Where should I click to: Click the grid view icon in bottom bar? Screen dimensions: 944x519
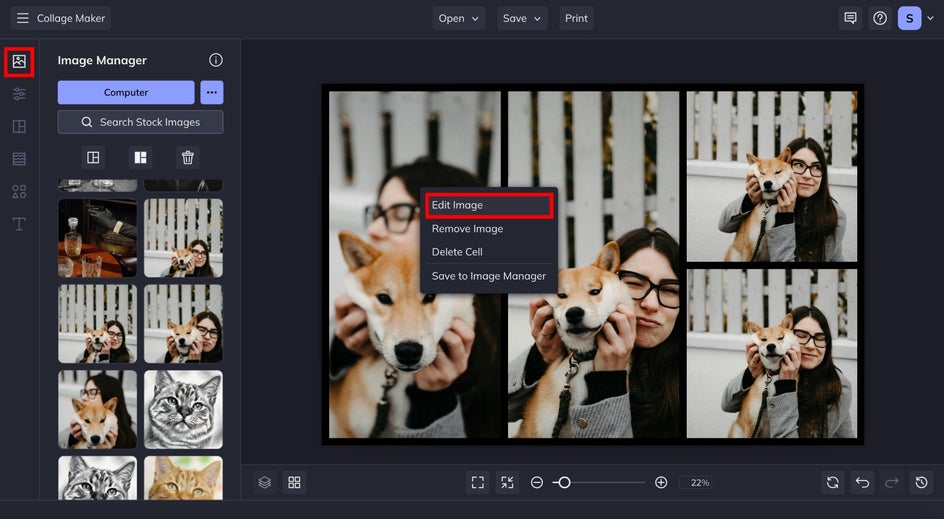click(x=294, y=482)
